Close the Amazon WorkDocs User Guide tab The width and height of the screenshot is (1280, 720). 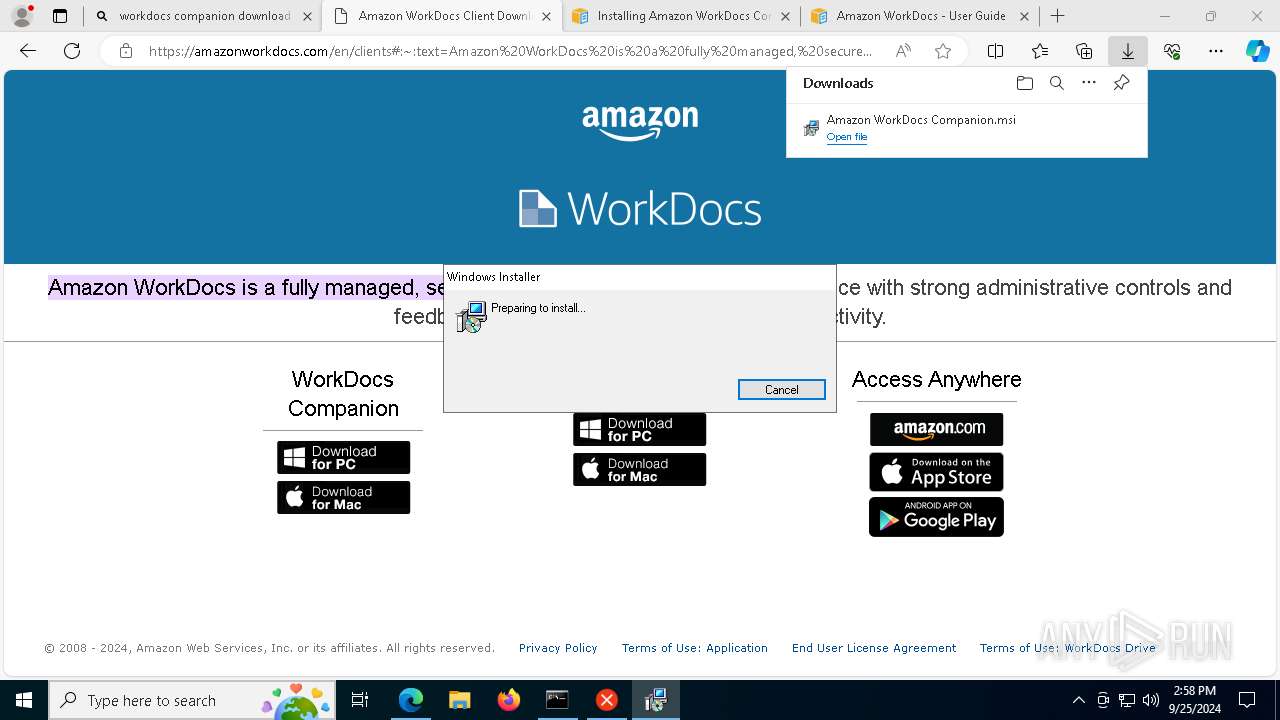pos(1024,16)
